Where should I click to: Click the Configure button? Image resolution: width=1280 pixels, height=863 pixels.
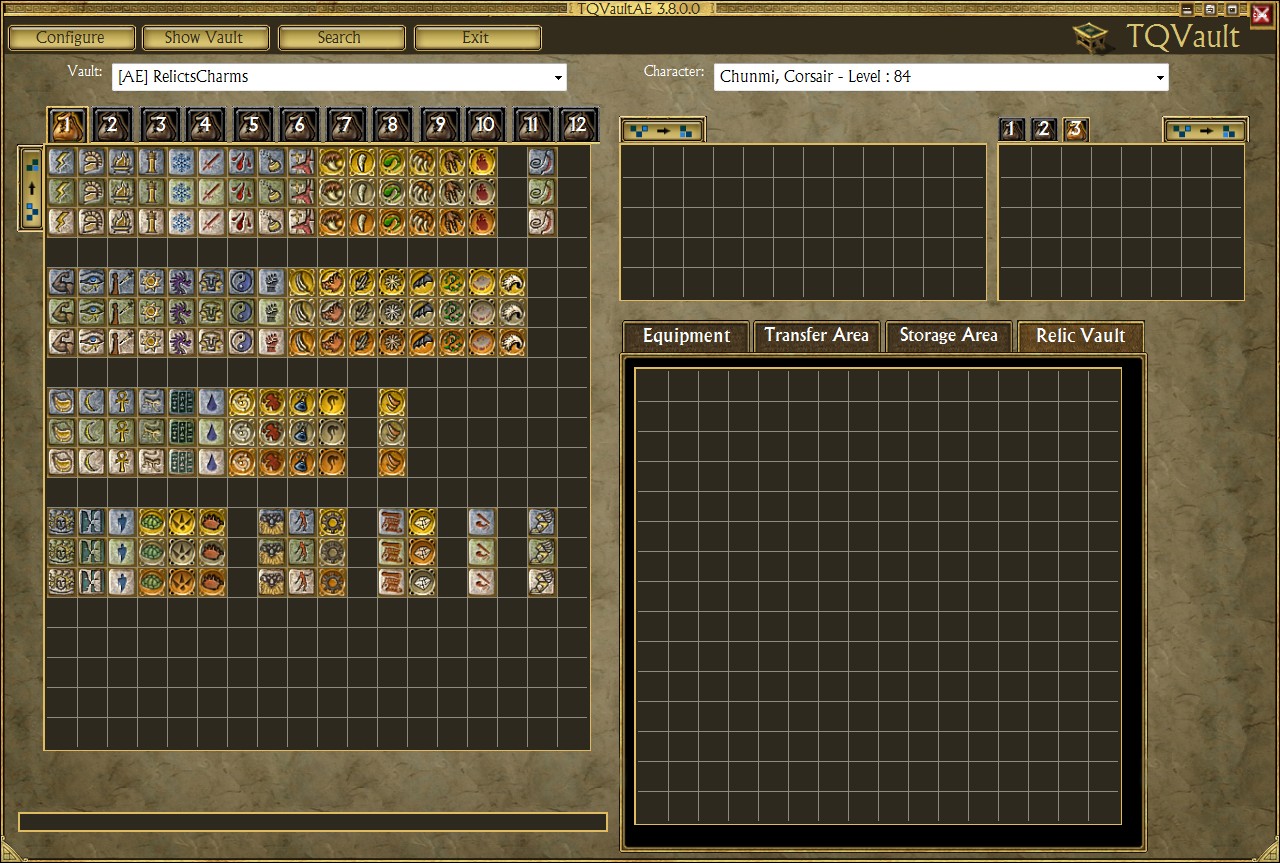pyautogui.click(x=70, y=38)
